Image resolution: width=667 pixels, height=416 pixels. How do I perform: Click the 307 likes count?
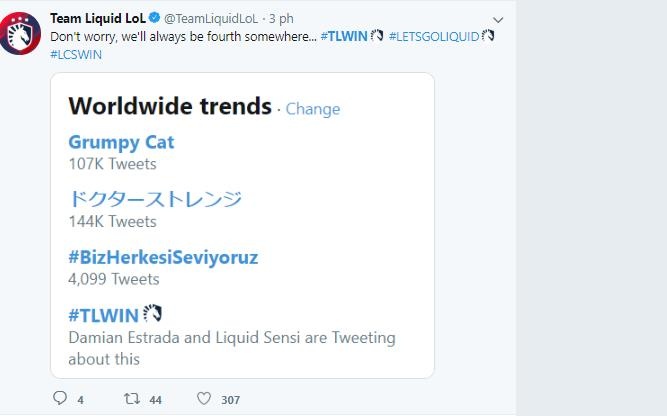231,400
